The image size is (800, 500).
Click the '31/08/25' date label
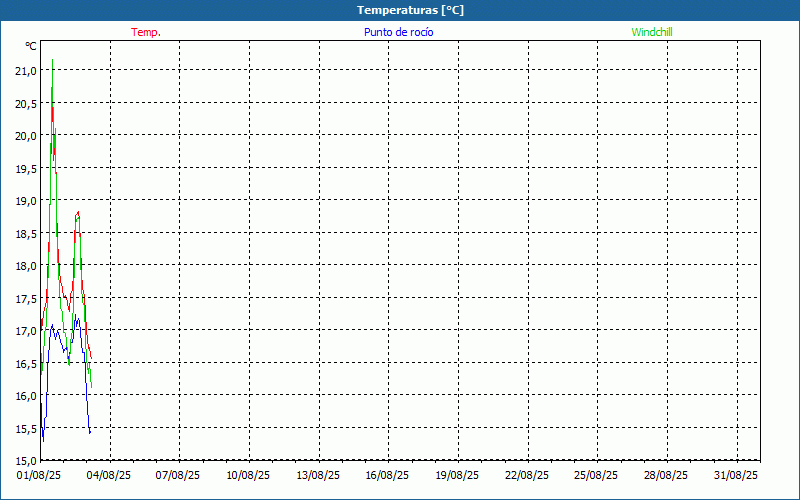[x=736, y=476]
